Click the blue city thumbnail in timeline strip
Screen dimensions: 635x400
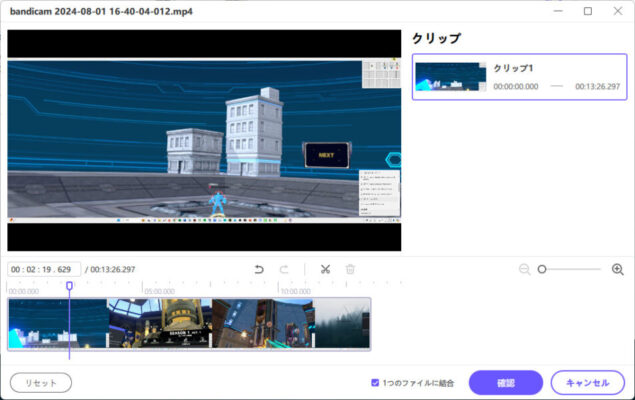point(58,323)
